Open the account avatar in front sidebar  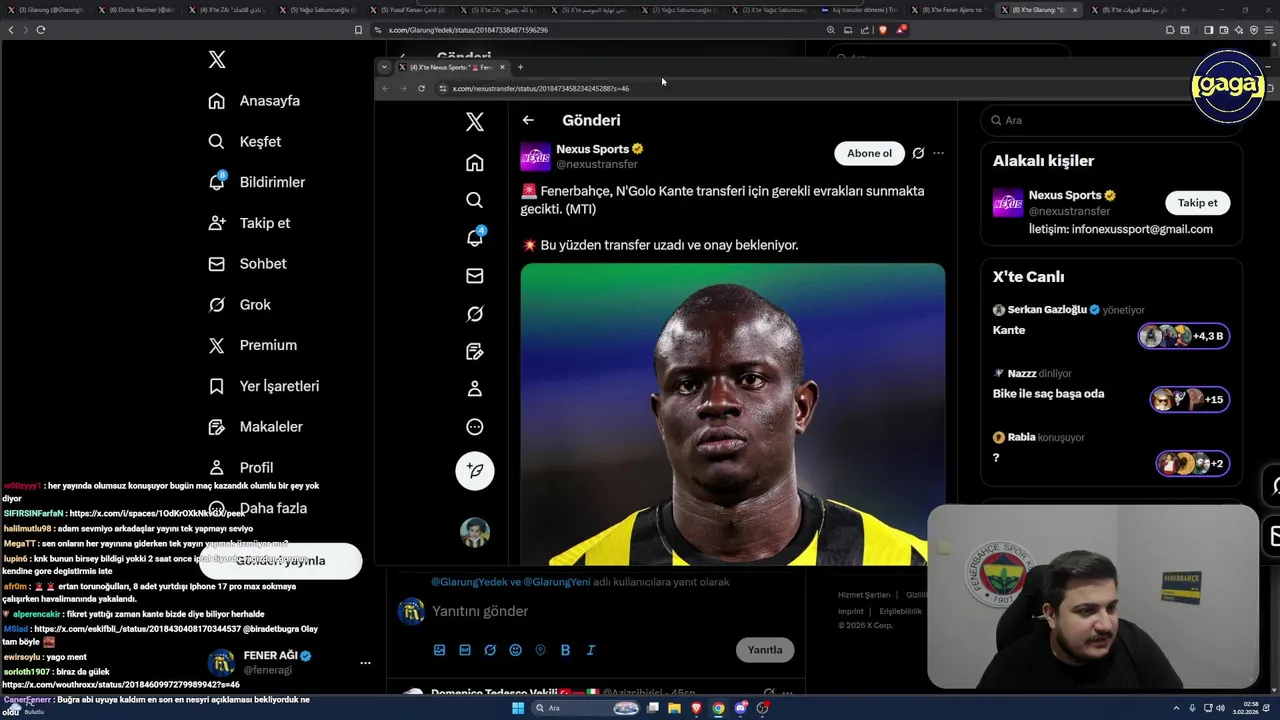475,532
